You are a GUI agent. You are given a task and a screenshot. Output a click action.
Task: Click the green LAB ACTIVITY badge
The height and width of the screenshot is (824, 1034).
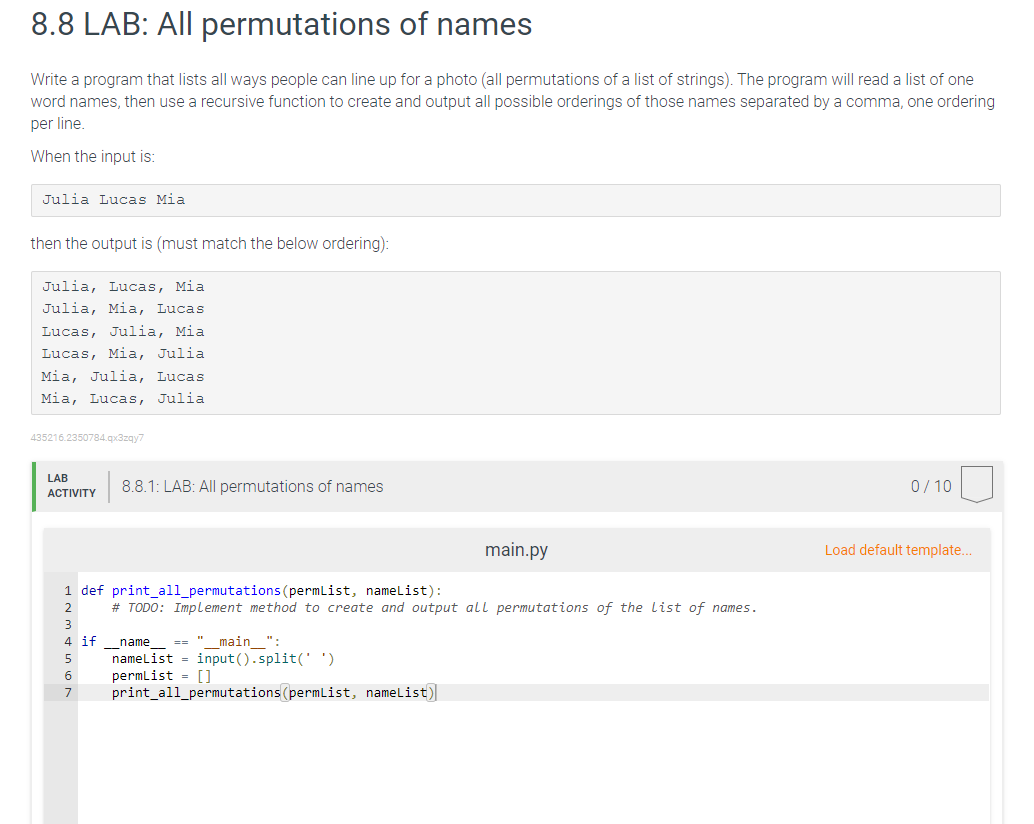coord(71,484)
